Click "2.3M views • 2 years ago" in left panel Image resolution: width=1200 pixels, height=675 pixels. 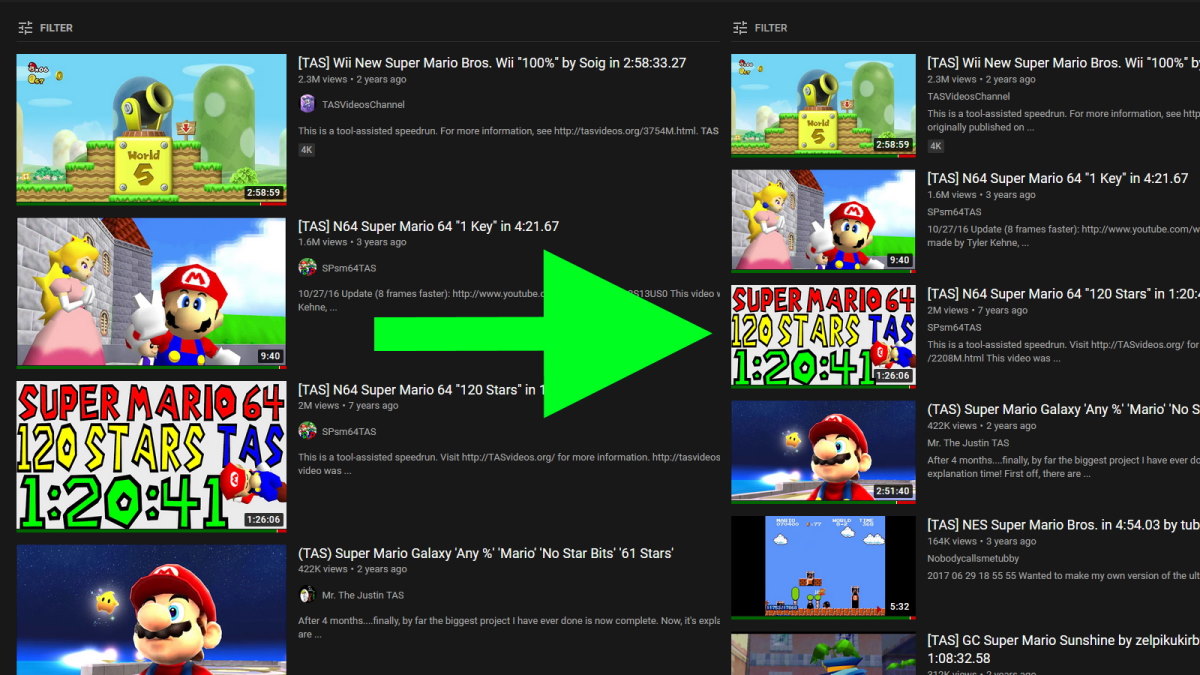click(x=352, y=79)
